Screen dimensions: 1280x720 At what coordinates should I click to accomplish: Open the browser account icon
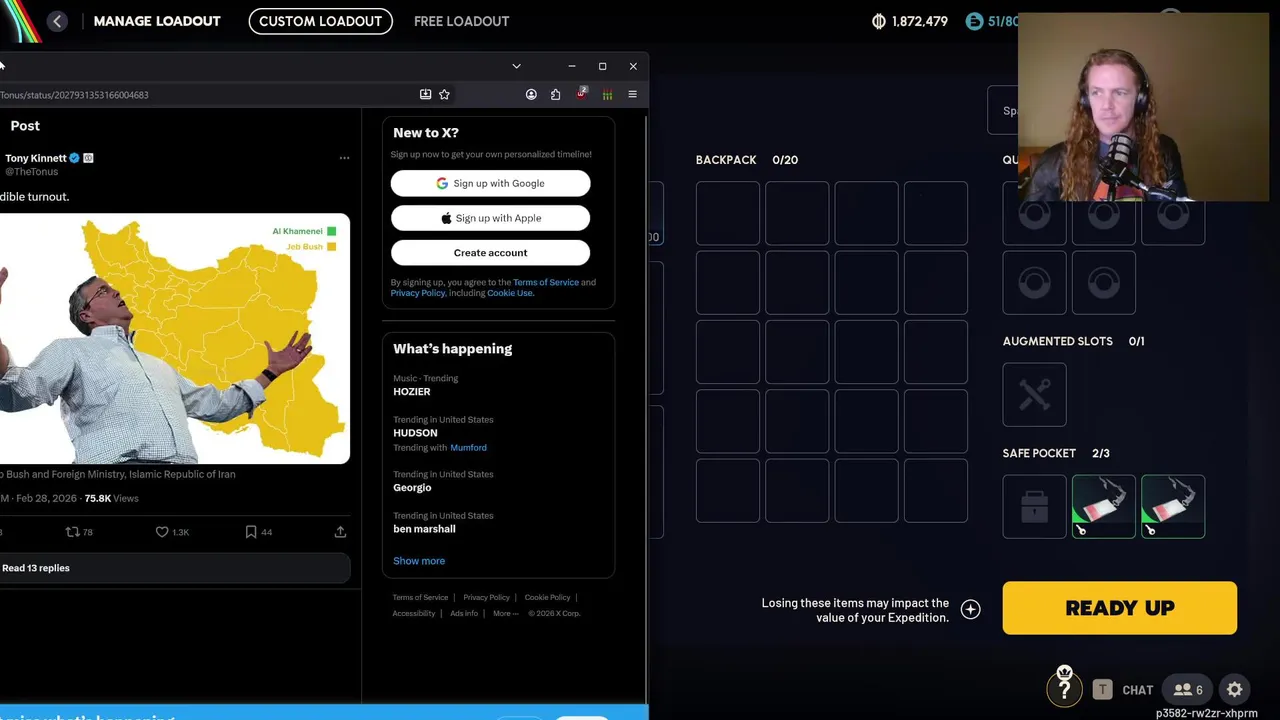point(531,94)
